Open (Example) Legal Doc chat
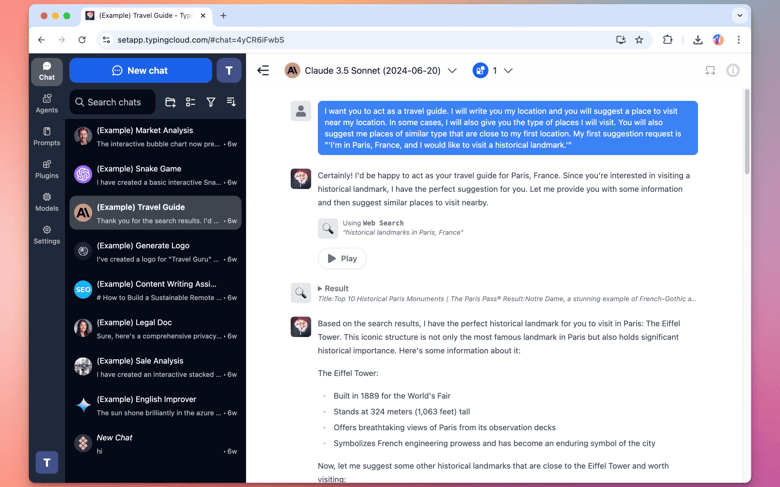Viewport: 780px width, 487px height. 155,328
